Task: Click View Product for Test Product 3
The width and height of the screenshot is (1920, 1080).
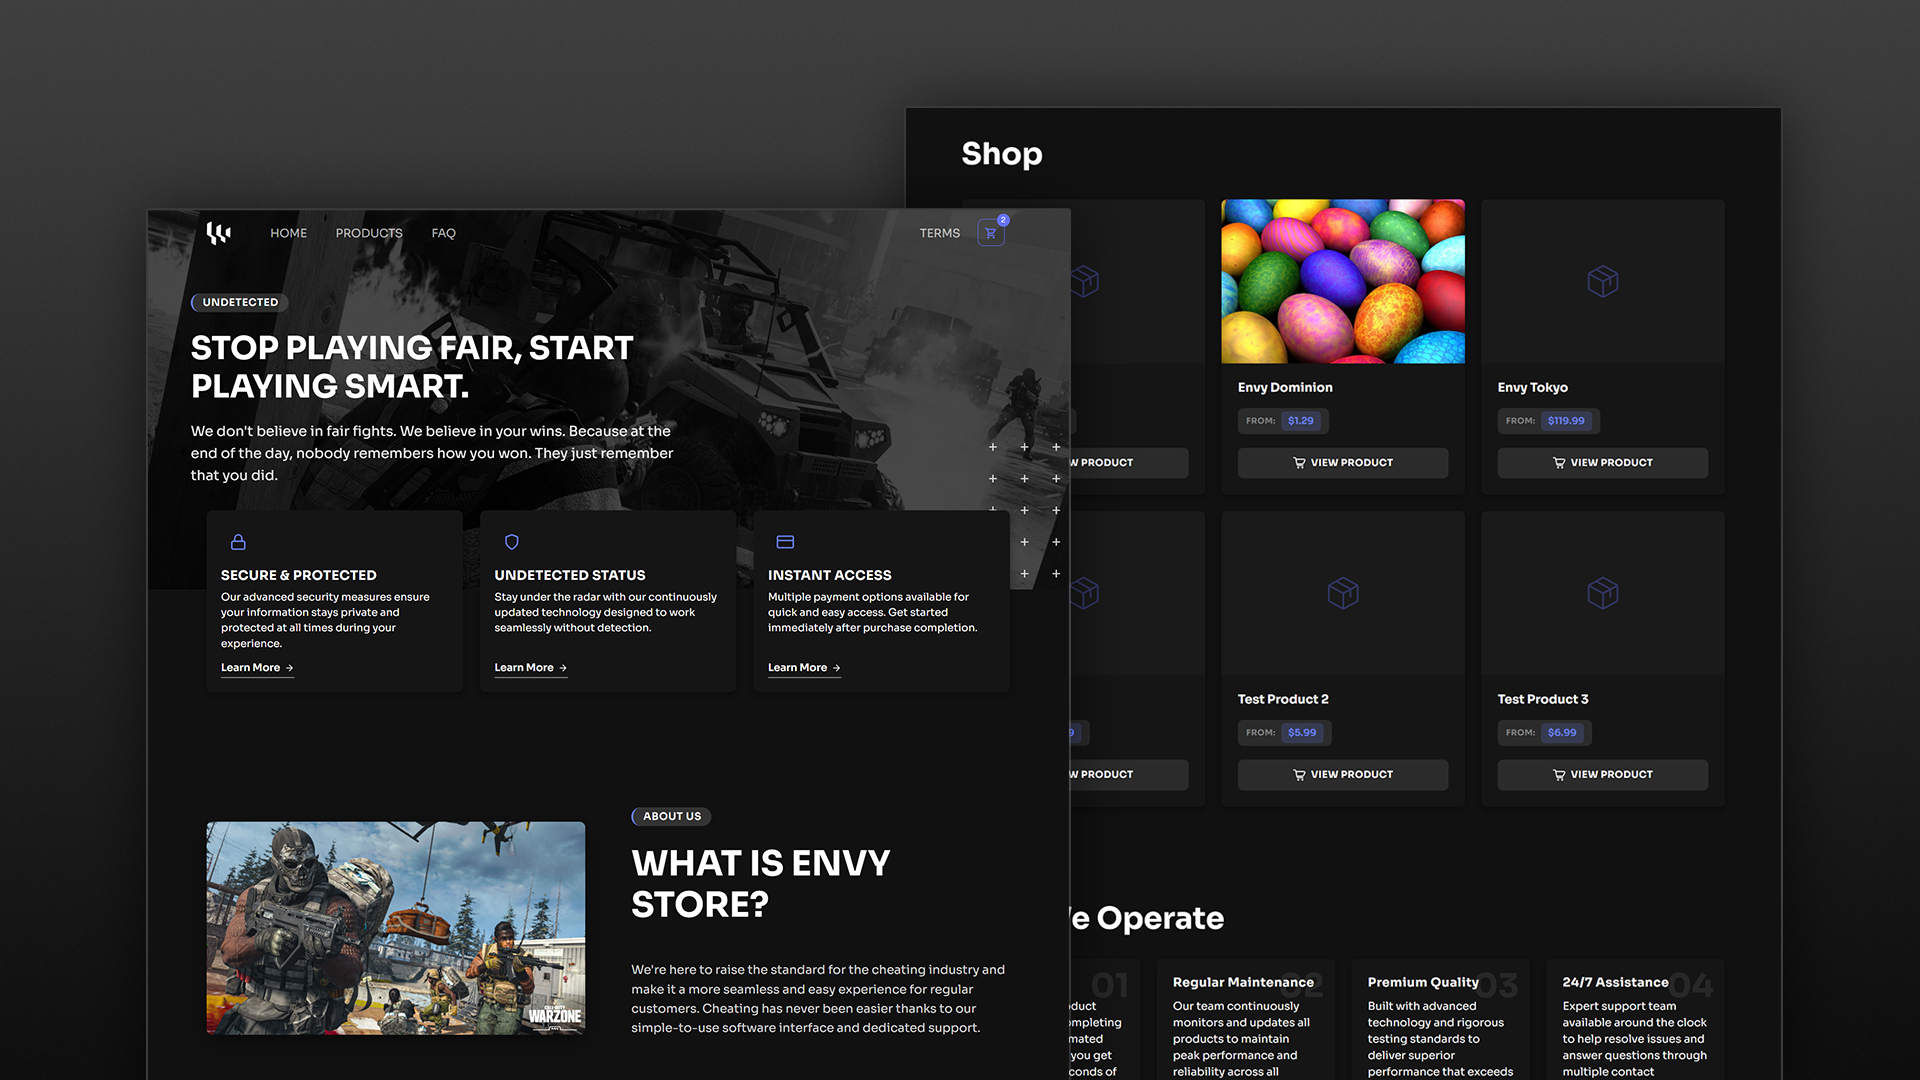Action: click(x=1603, y=775)
